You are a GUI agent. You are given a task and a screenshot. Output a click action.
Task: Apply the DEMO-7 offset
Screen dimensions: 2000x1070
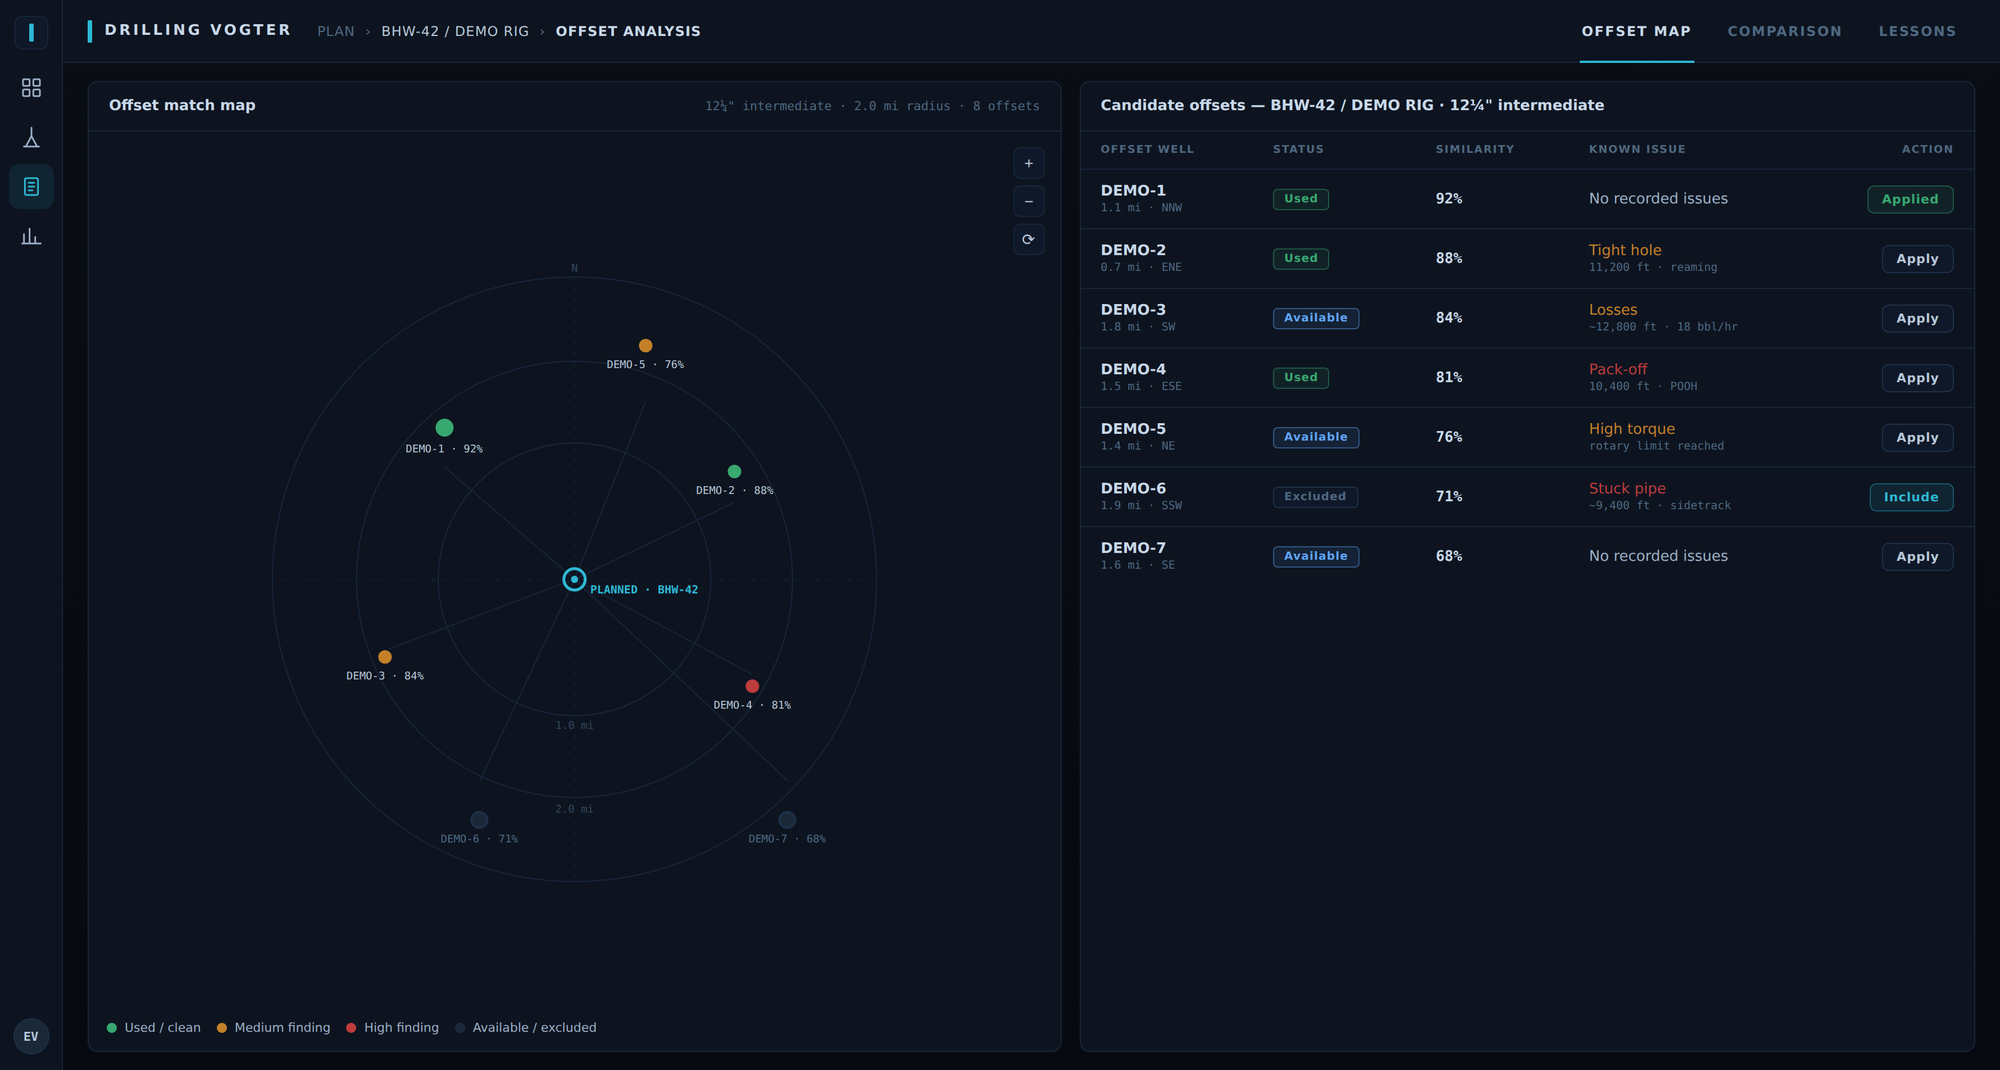click(1917, 556)
